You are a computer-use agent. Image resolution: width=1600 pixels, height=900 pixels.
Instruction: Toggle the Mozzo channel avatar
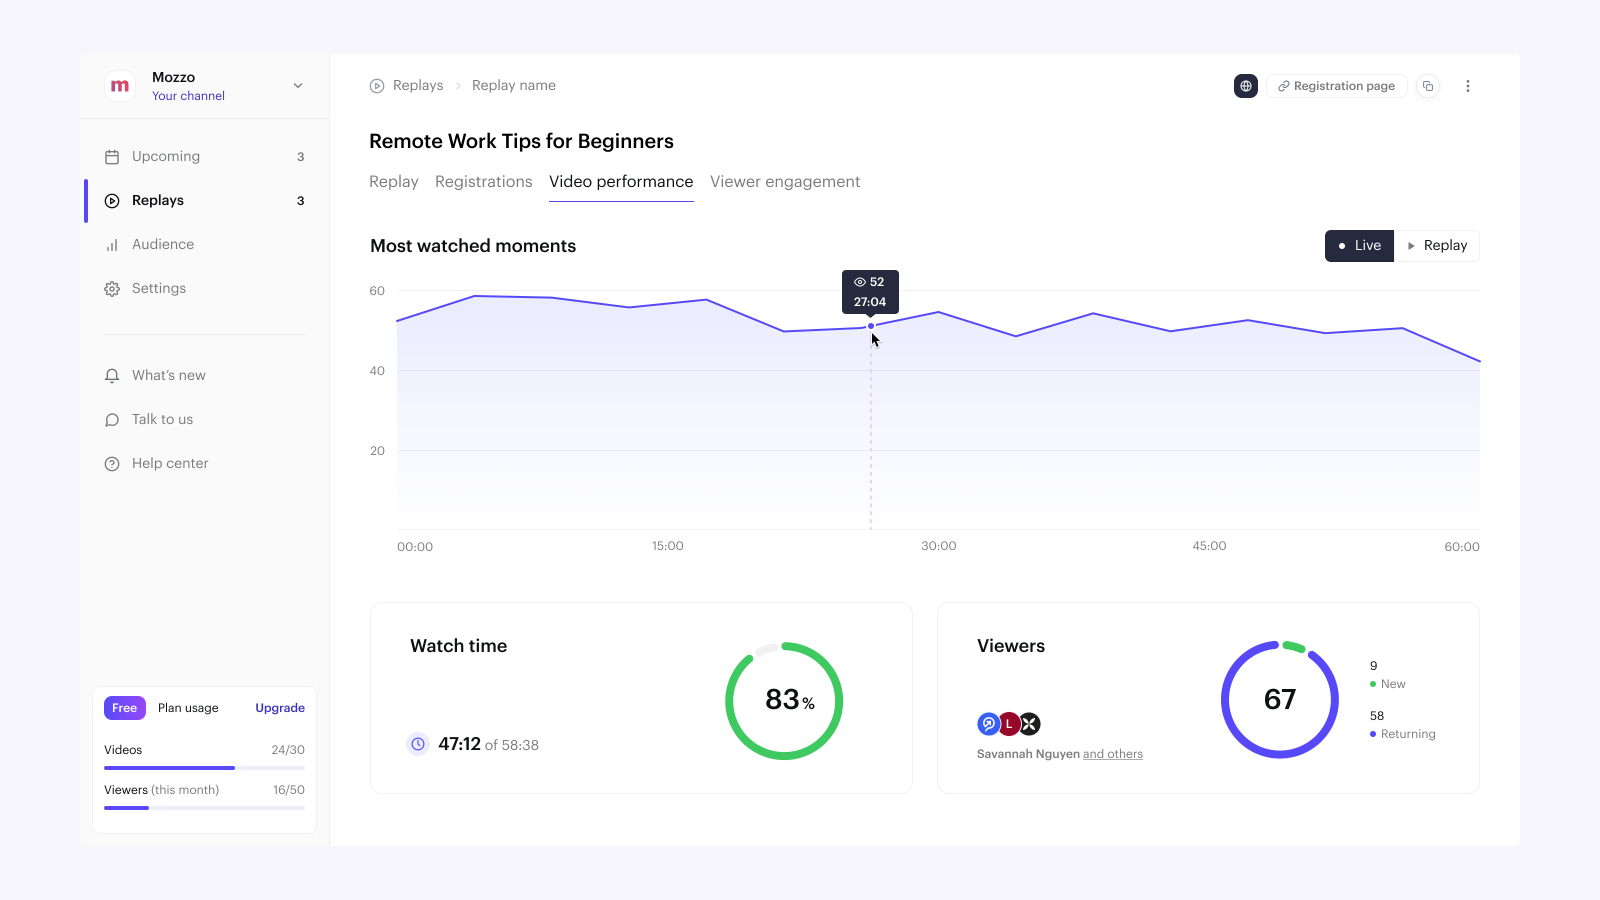[x=120, y=86]
